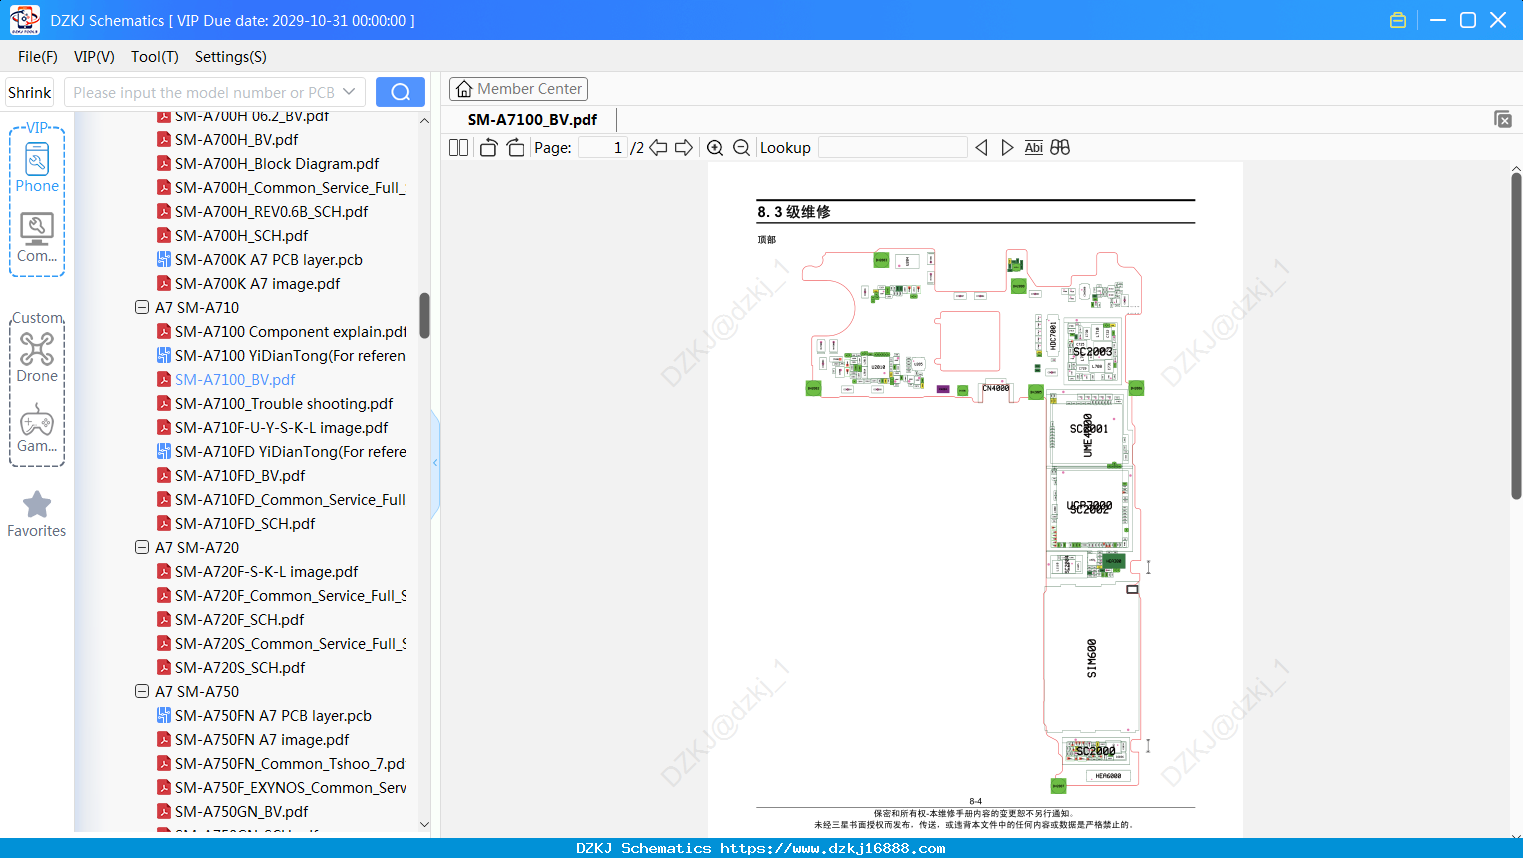Switch to the Member Center tab
The height and width of the screenshot is (858, 1523).
coord(518,89)
